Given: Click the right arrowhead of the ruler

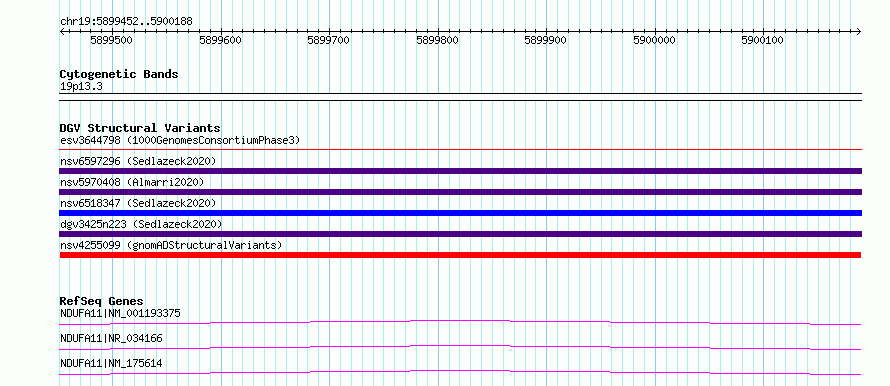Looking at the screenshot, I should coord(859,31).
